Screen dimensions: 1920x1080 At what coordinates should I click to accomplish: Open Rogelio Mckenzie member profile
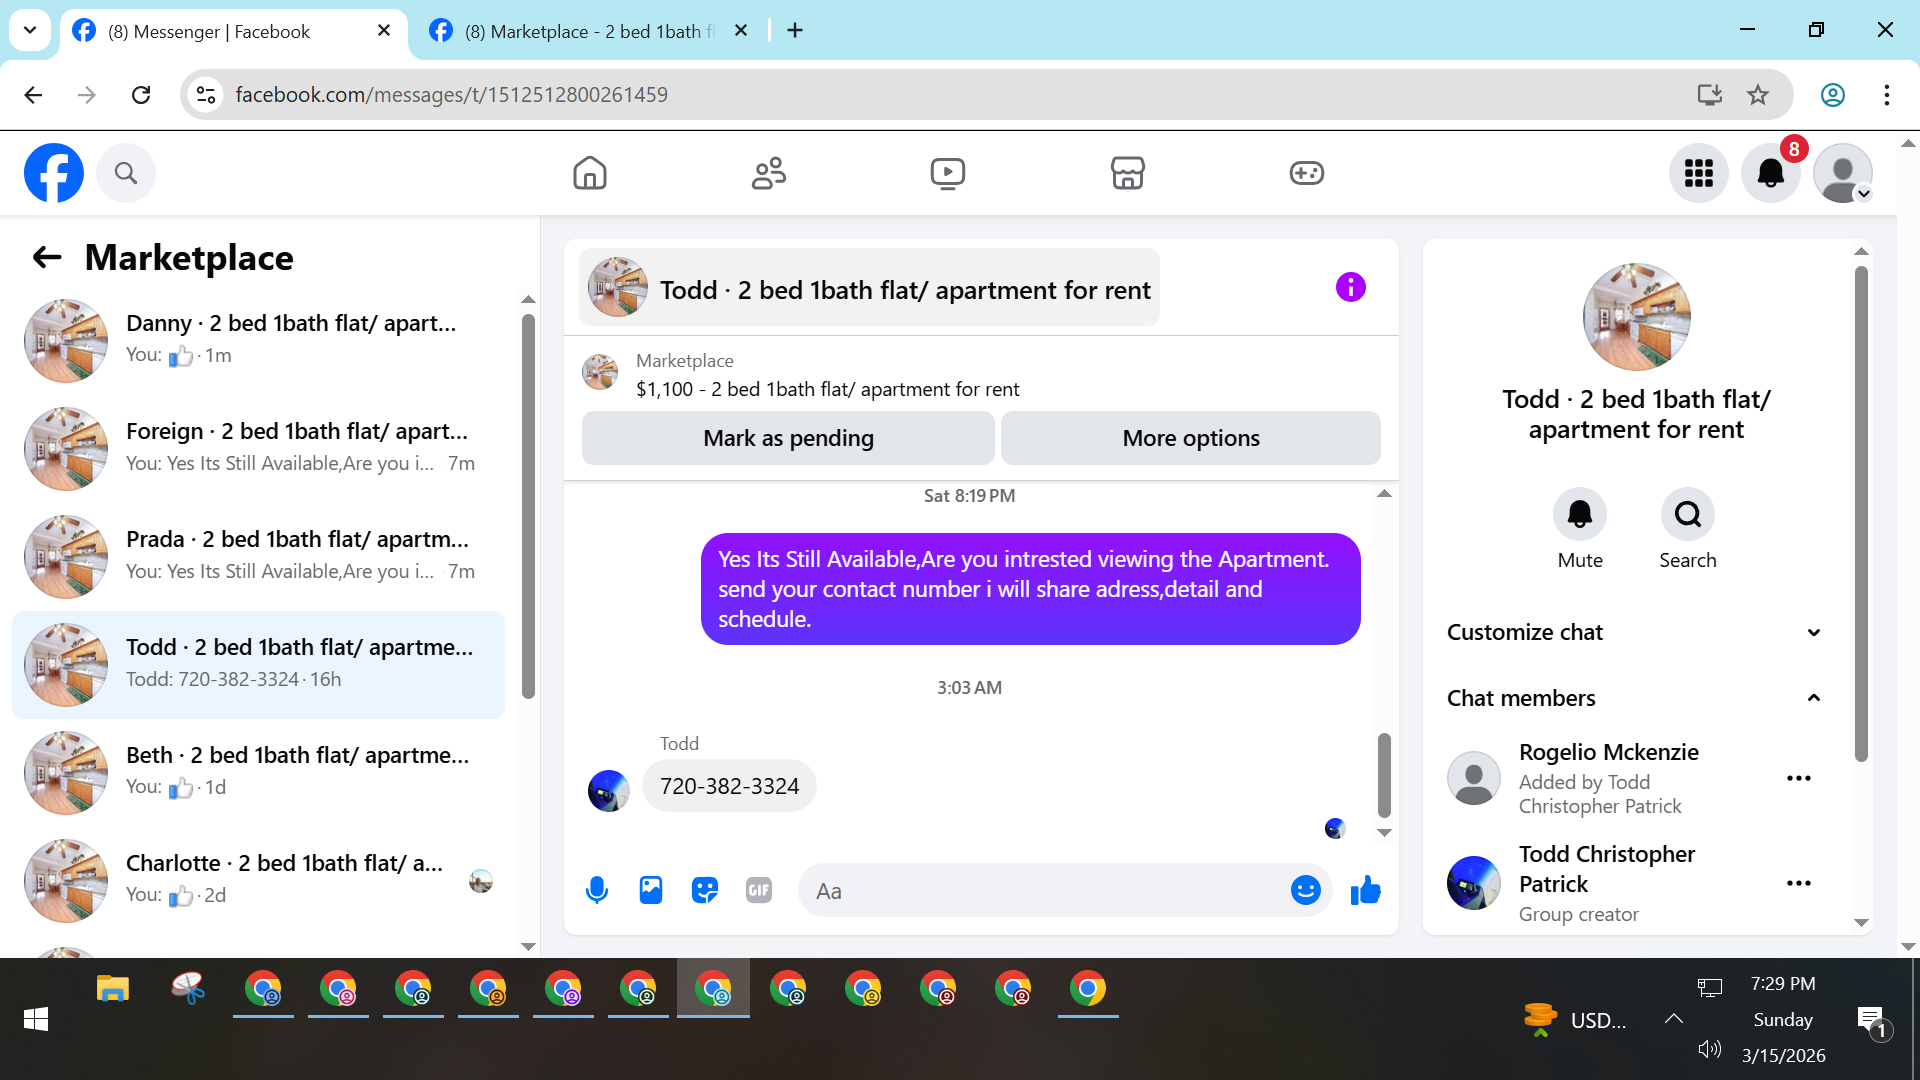click(x=1609, y=752)
